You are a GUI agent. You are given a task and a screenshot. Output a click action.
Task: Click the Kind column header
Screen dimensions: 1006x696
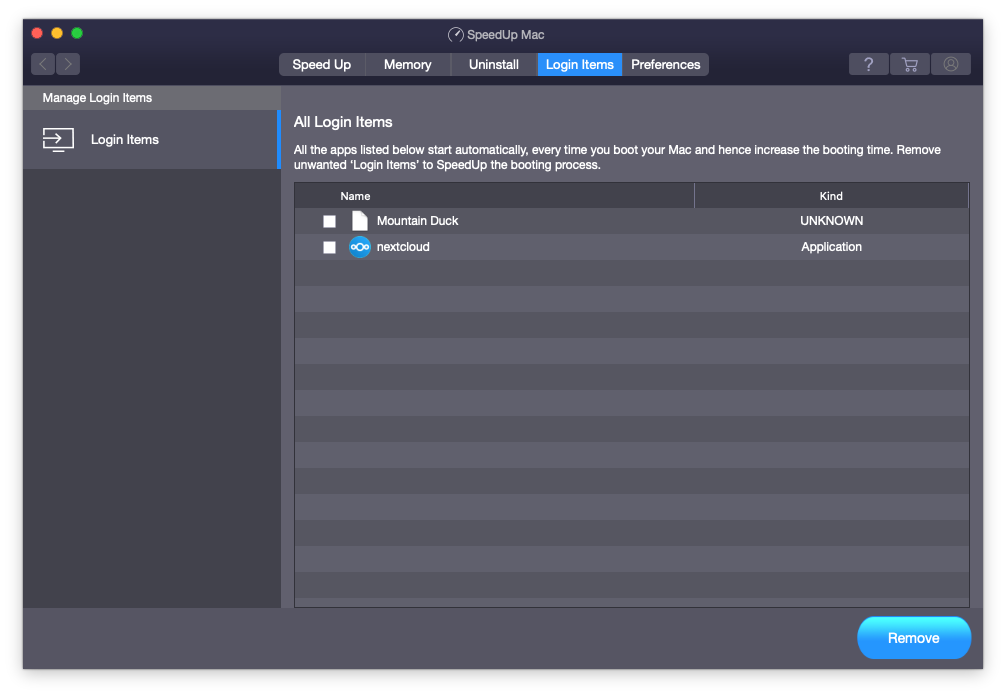[831, 195]
